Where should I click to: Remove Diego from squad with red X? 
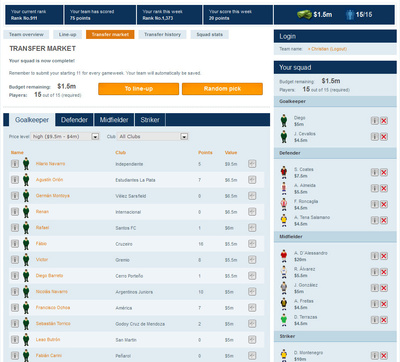point(384,121)
